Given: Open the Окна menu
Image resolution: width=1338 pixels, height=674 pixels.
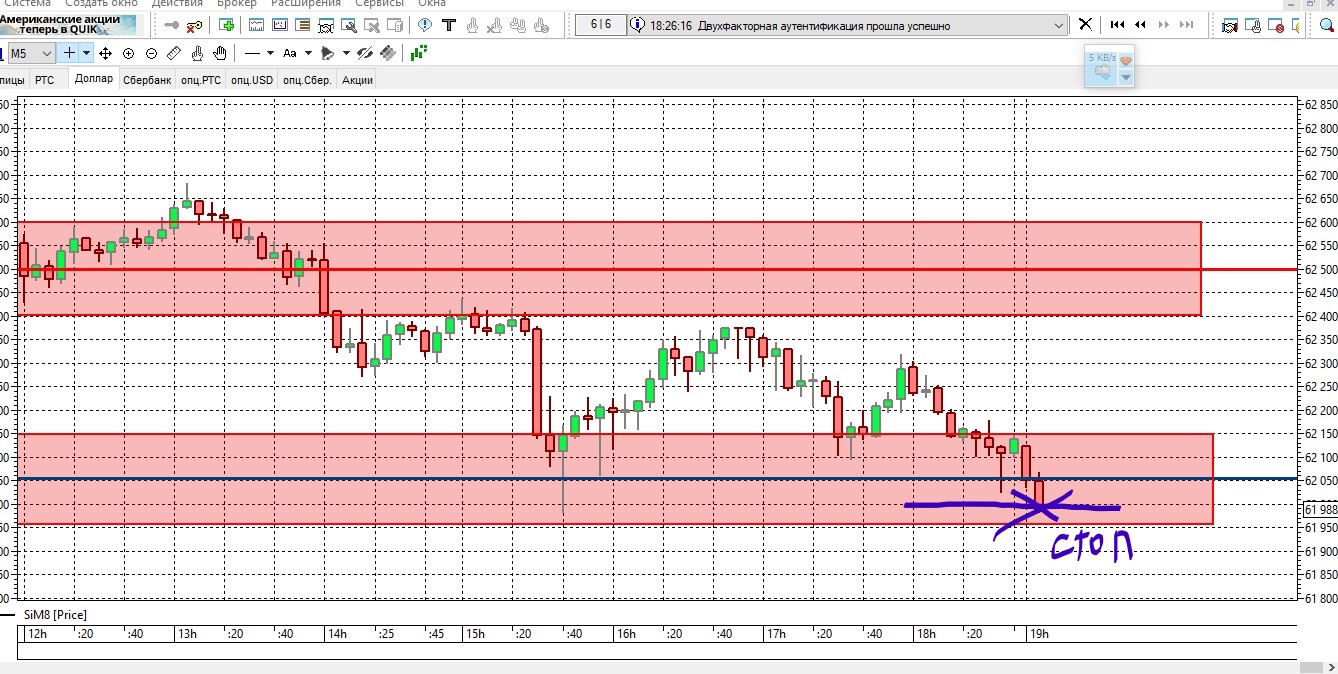Looking at the screenshot, I should point(432,4).
